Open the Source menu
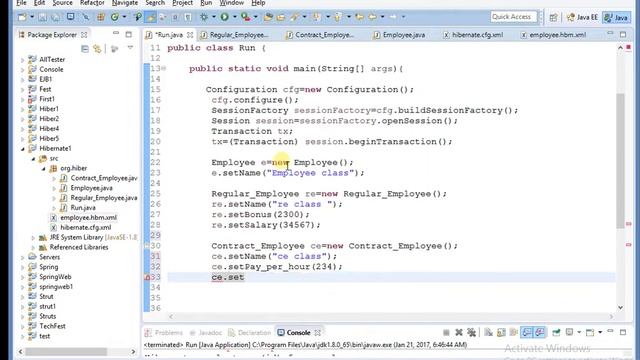The height and width of the screenshot is (360, 640). (x=62, y=3)
